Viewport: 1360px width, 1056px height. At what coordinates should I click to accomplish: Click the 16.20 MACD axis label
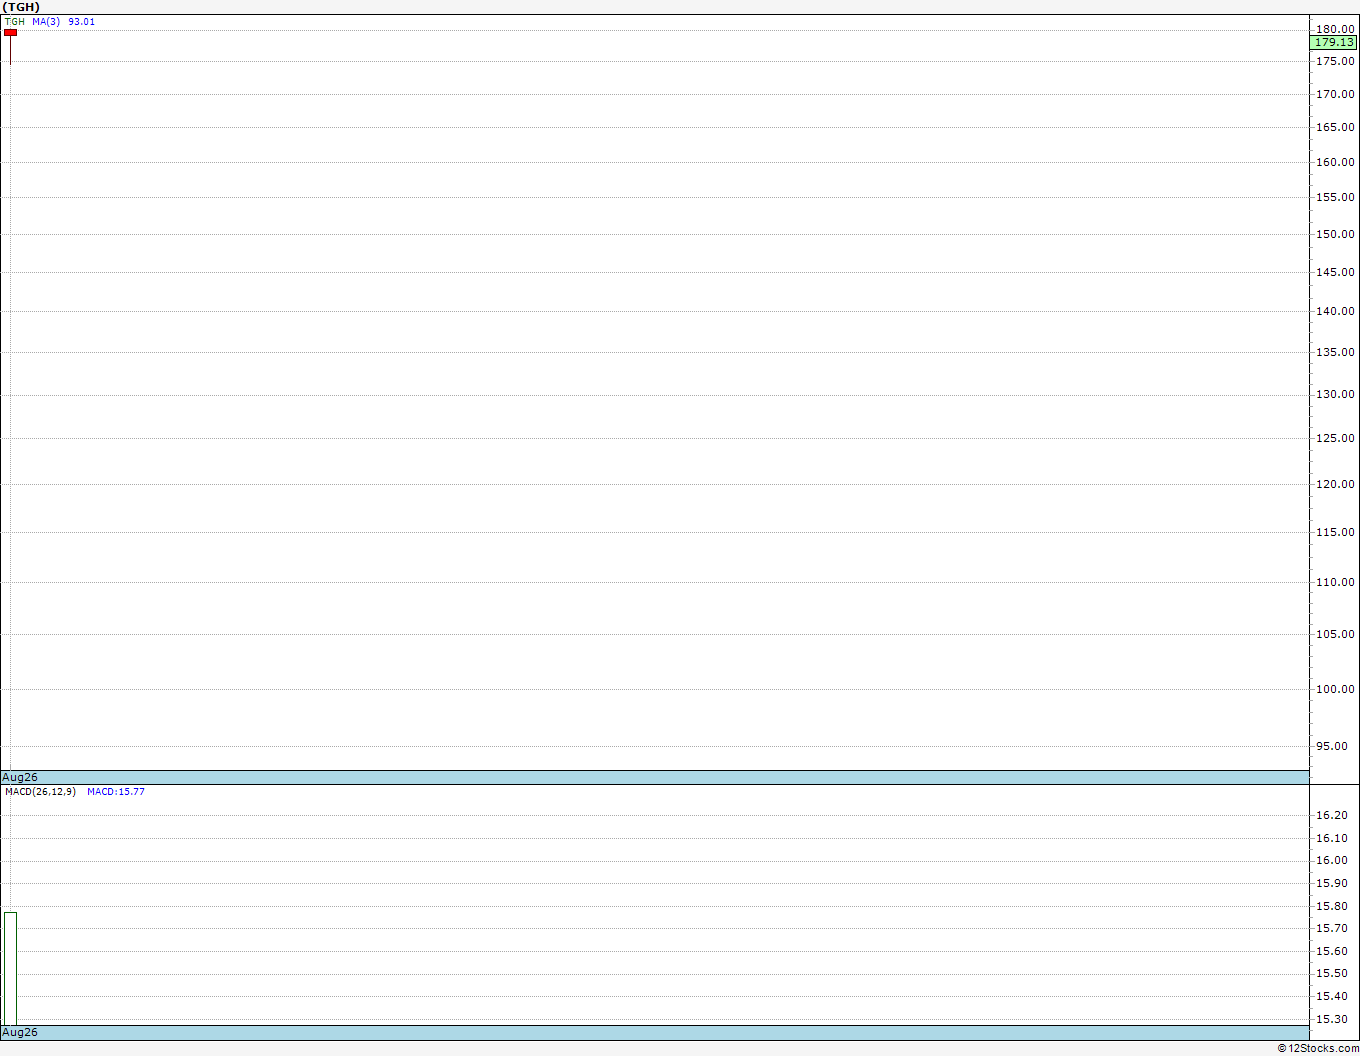click(x=1331, y=815)
